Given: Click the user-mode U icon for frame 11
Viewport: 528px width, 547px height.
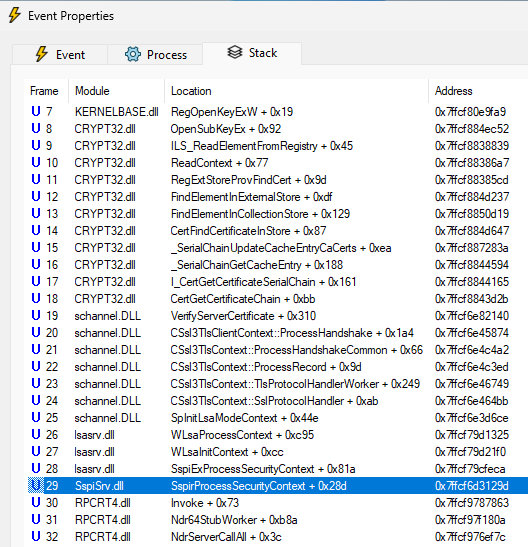Looking at the screenshot, I should click(36, 180).
